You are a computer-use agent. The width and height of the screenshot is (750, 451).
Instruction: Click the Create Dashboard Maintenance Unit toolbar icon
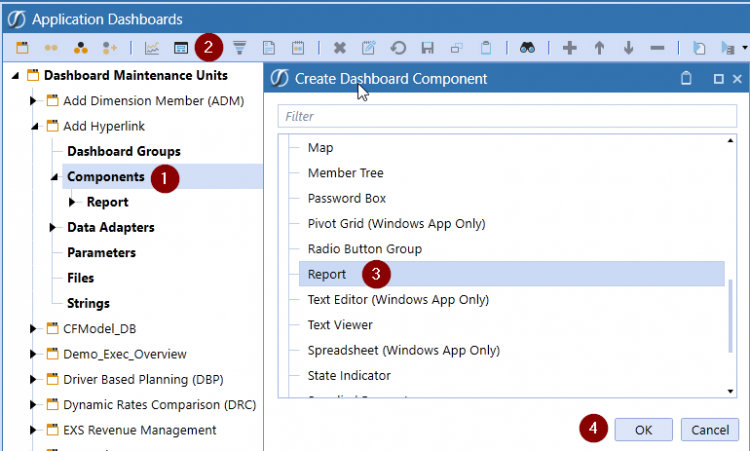pos(21,48)
